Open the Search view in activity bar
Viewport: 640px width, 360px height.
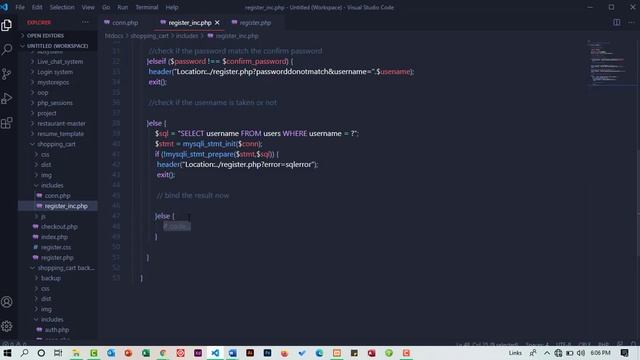(7, 50)
